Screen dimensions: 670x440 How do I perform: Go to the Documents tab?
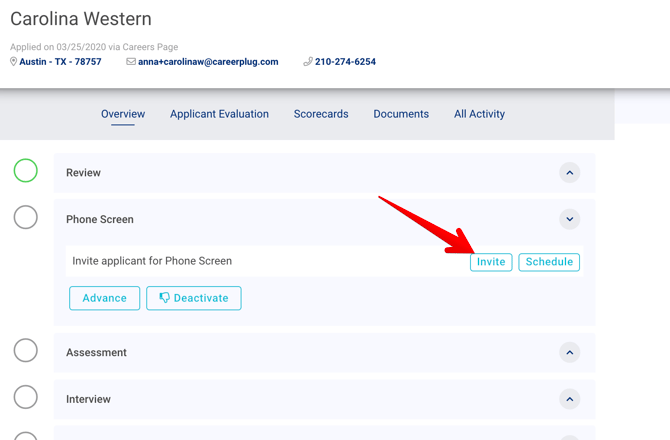(401, 114)
